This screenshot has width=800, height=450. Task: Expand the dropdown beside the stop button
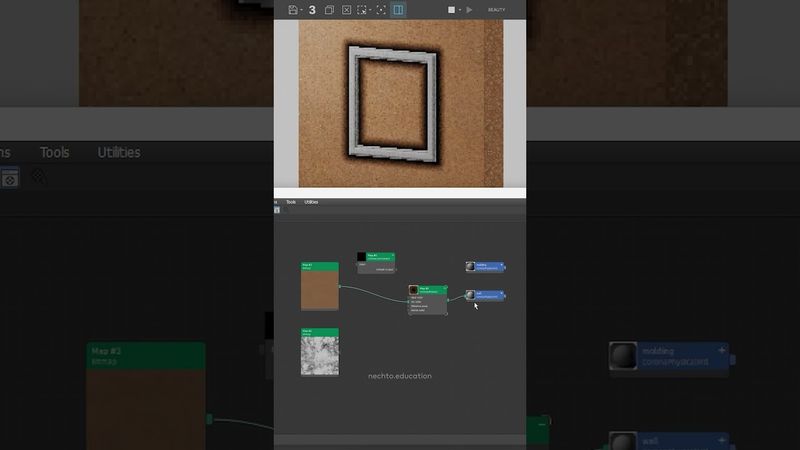(460, 10)
